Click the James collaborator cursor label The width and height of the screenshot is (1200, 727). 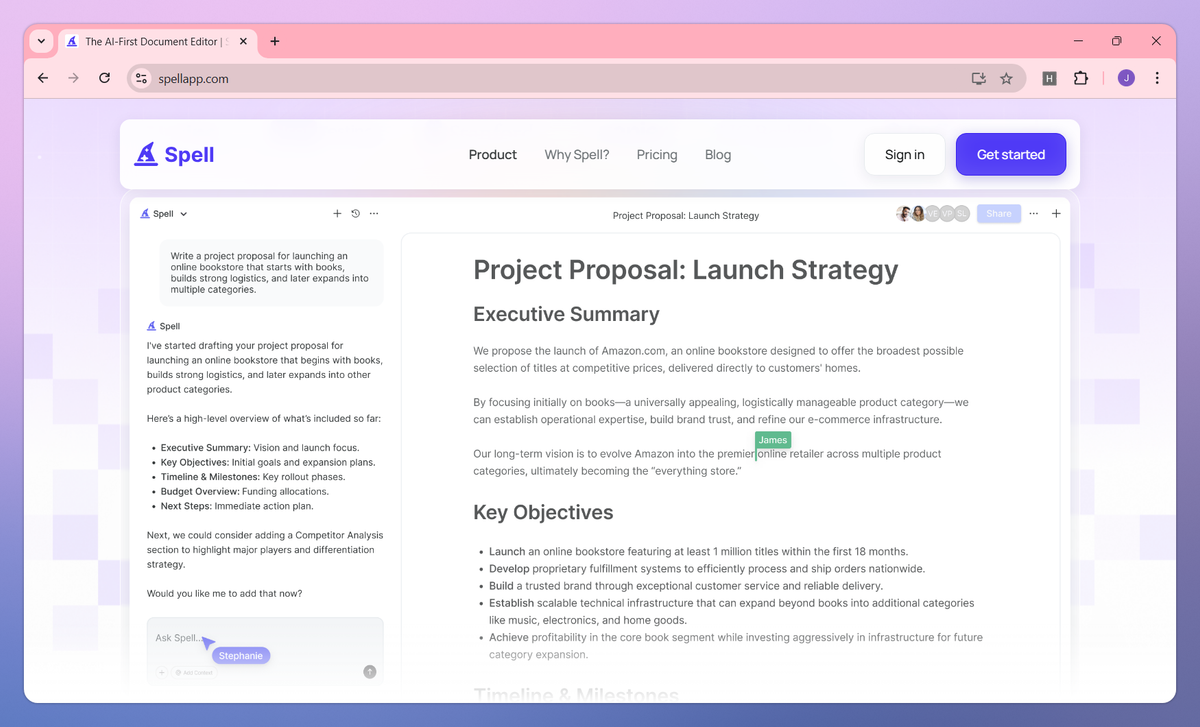(x=773, y=440)
